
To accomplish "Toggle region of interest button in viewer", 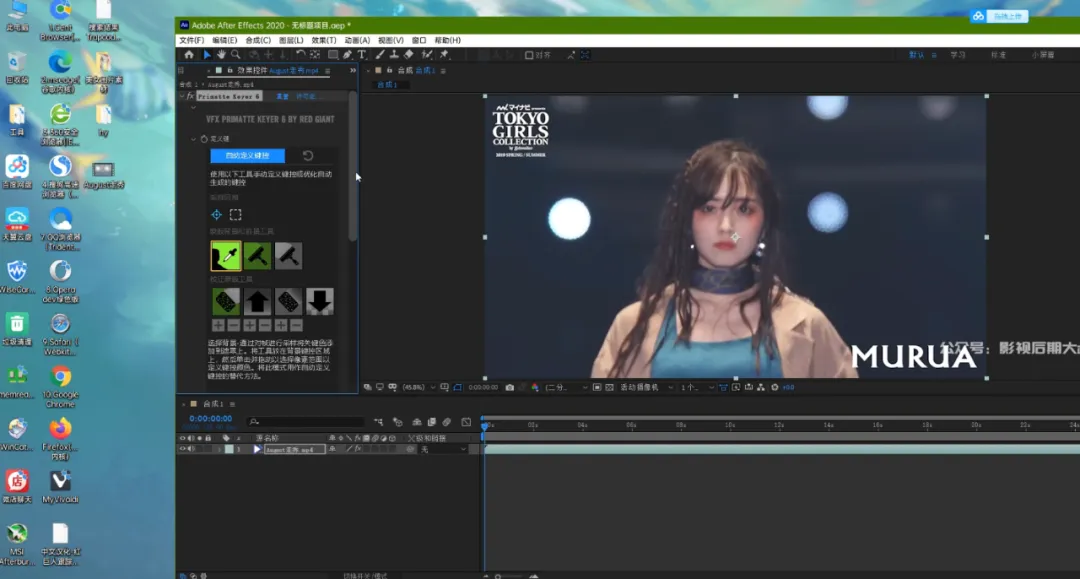I will [x=597, y=388].
